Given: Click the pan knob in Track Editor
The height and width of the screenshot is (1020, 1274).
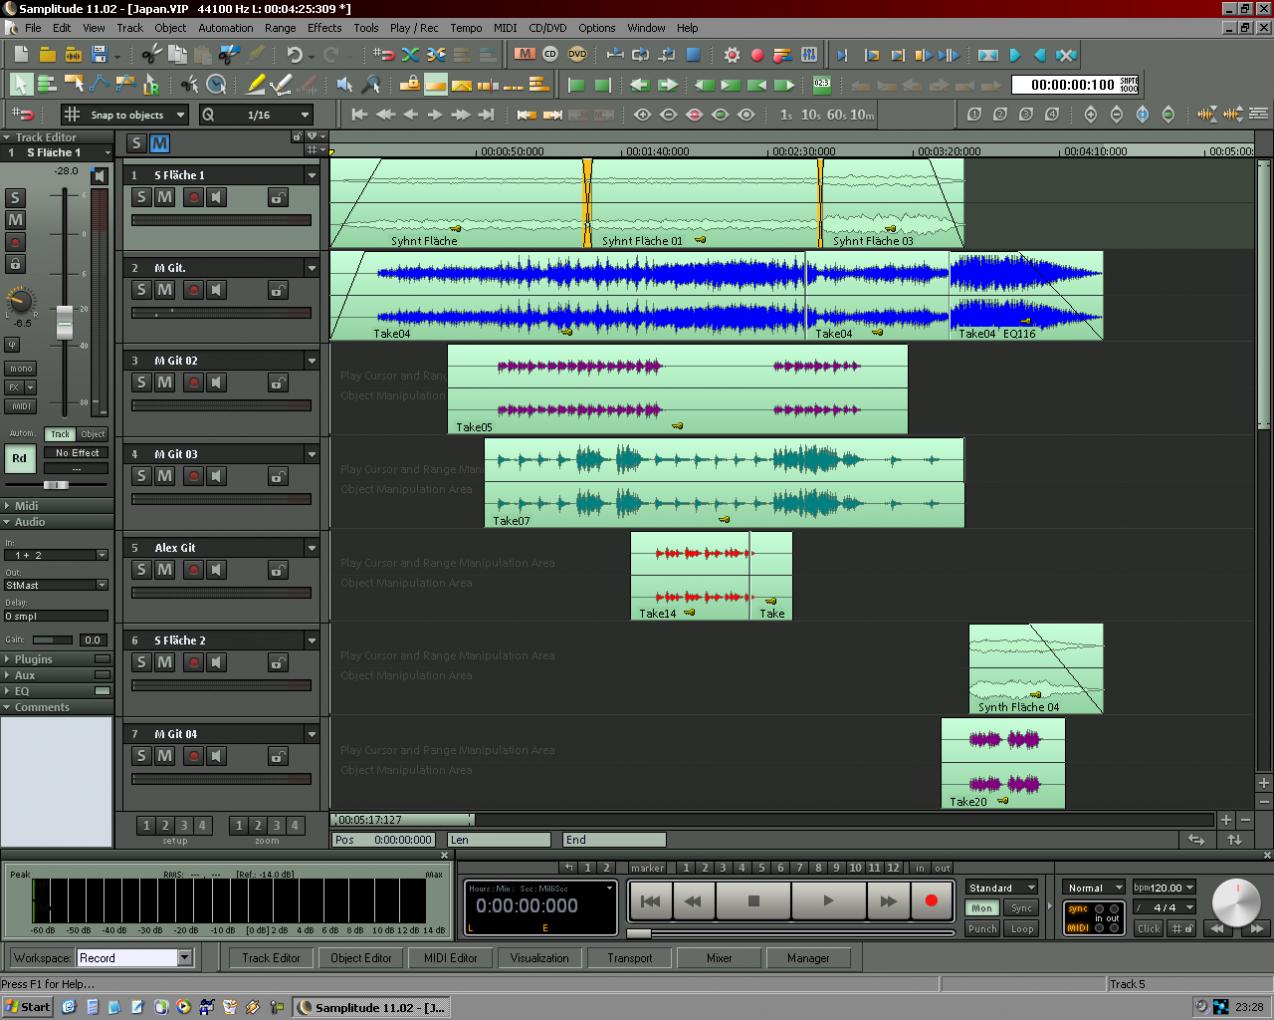Looking at the screenshot, I should click(20, 300).
